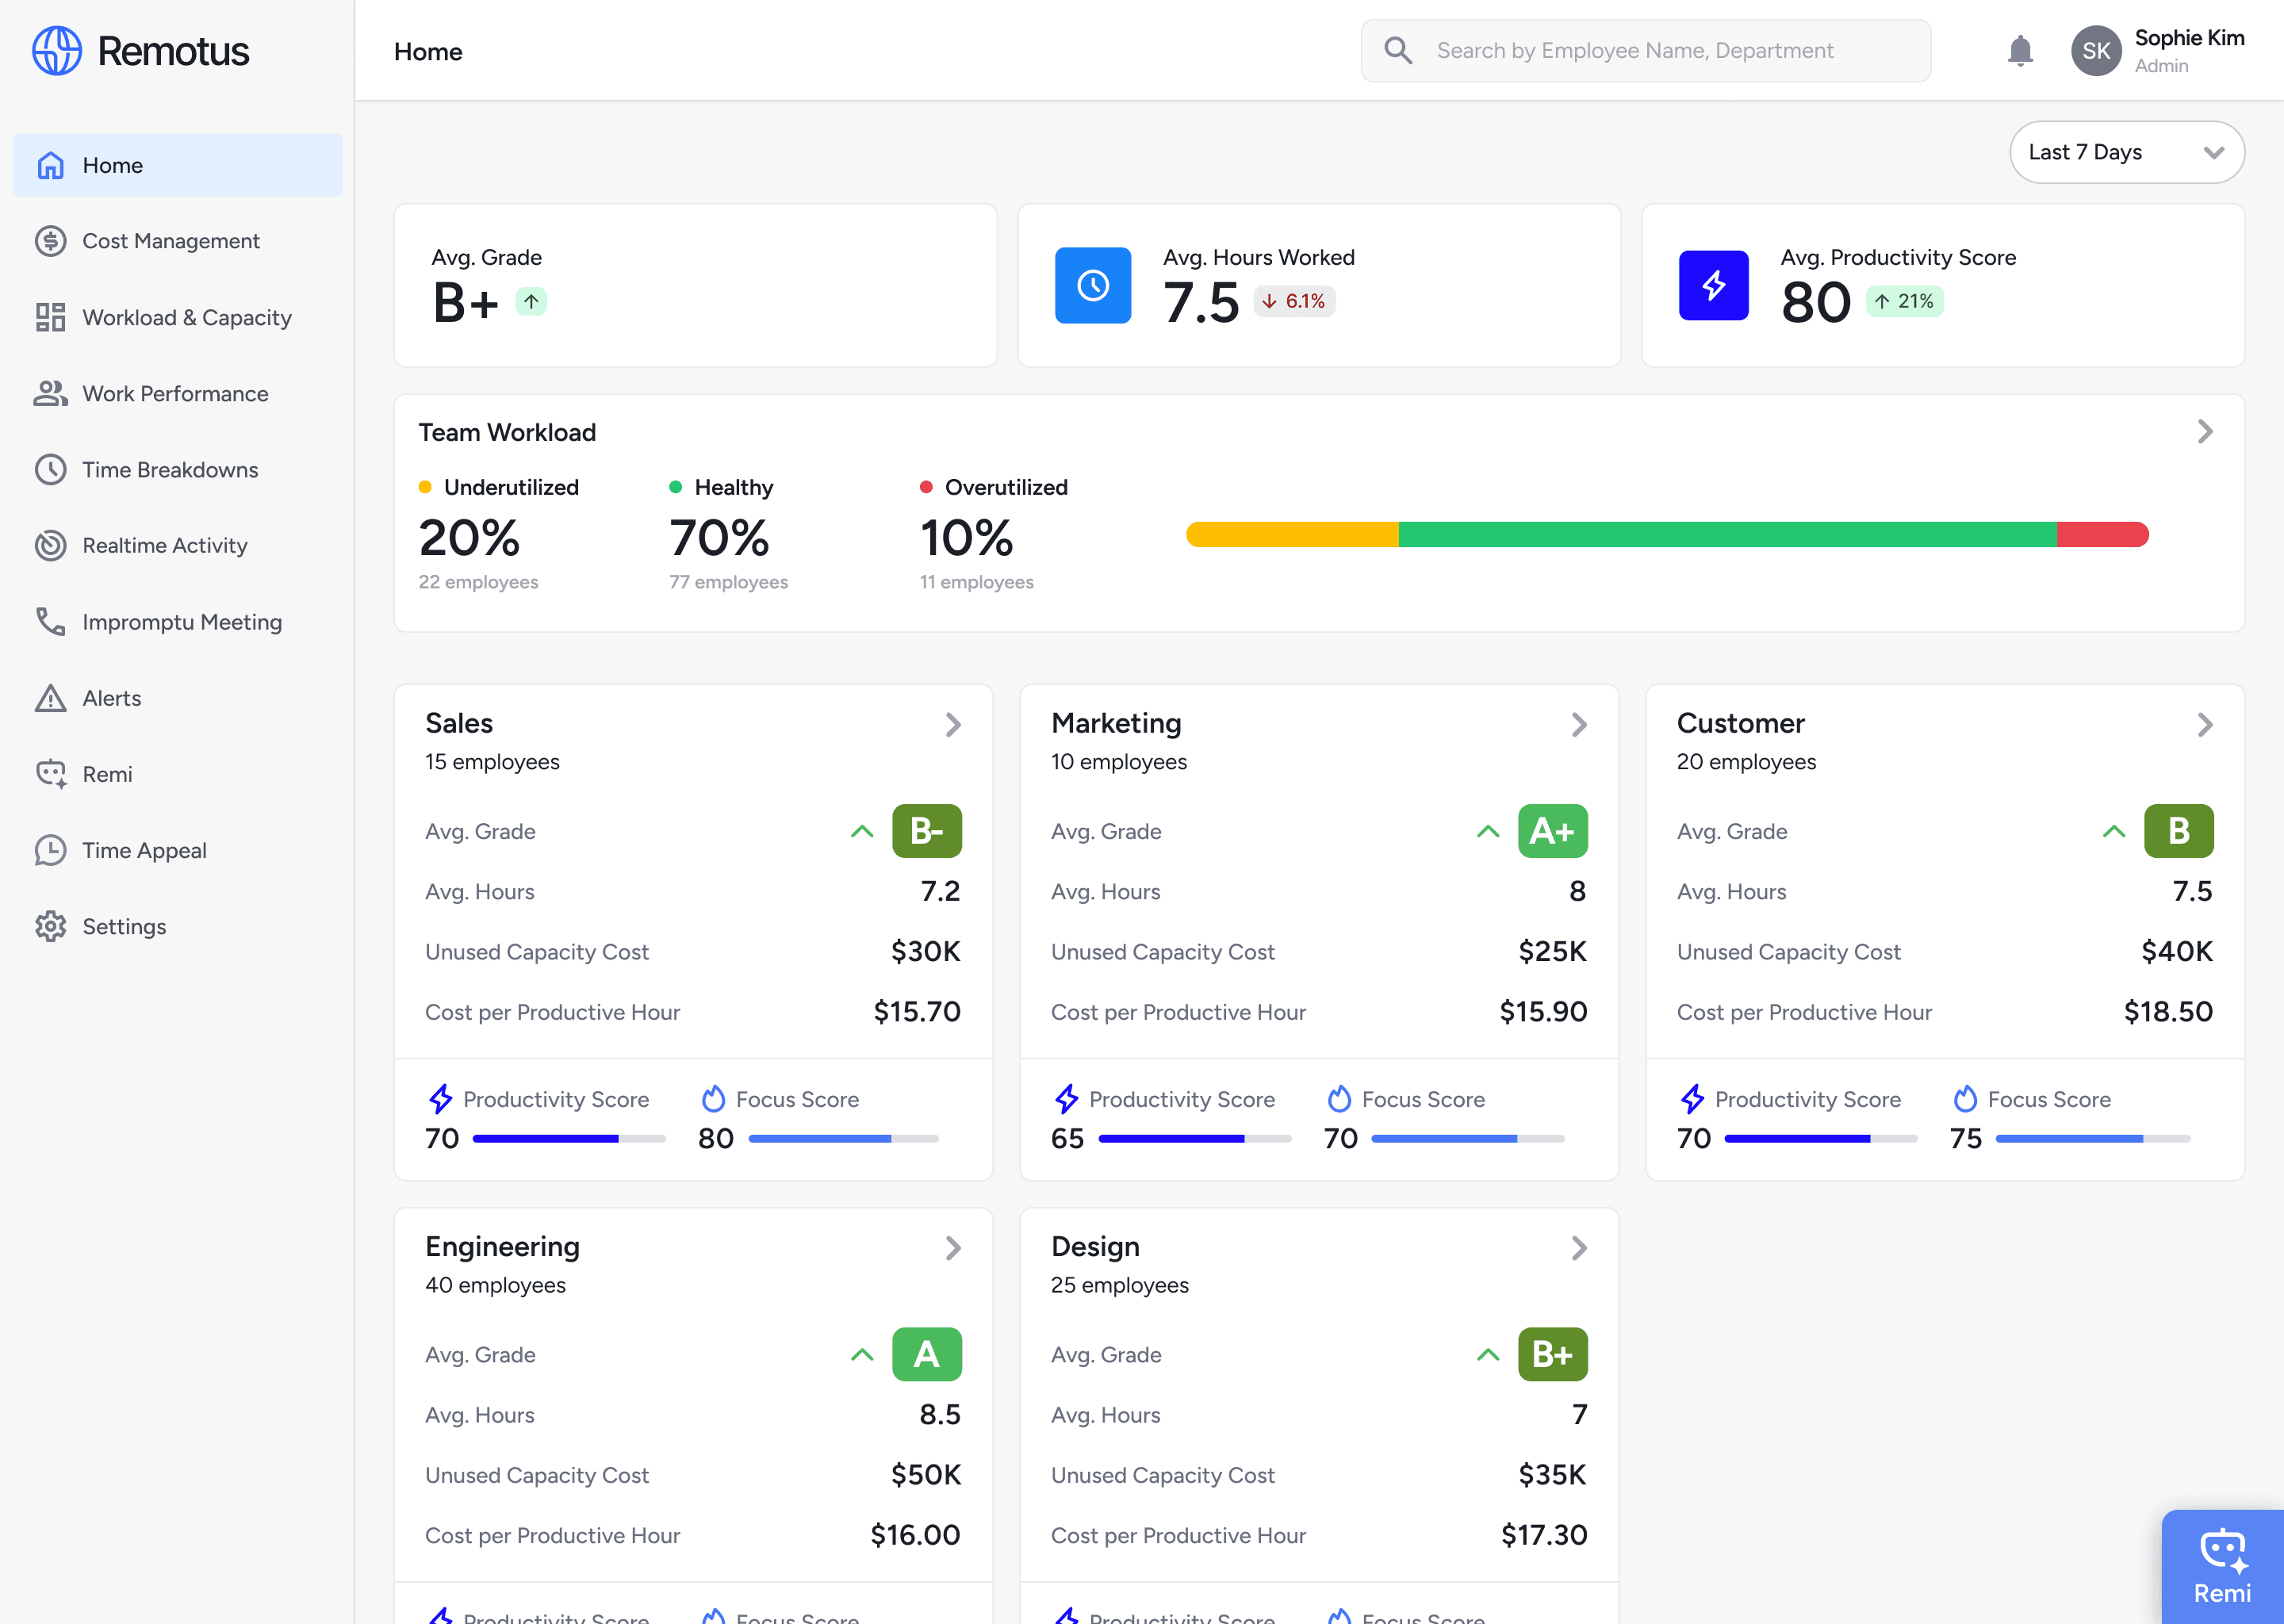Click the Home house icon in sidebar
This screenshot has height=1624, width=2284.
(50, 165)
